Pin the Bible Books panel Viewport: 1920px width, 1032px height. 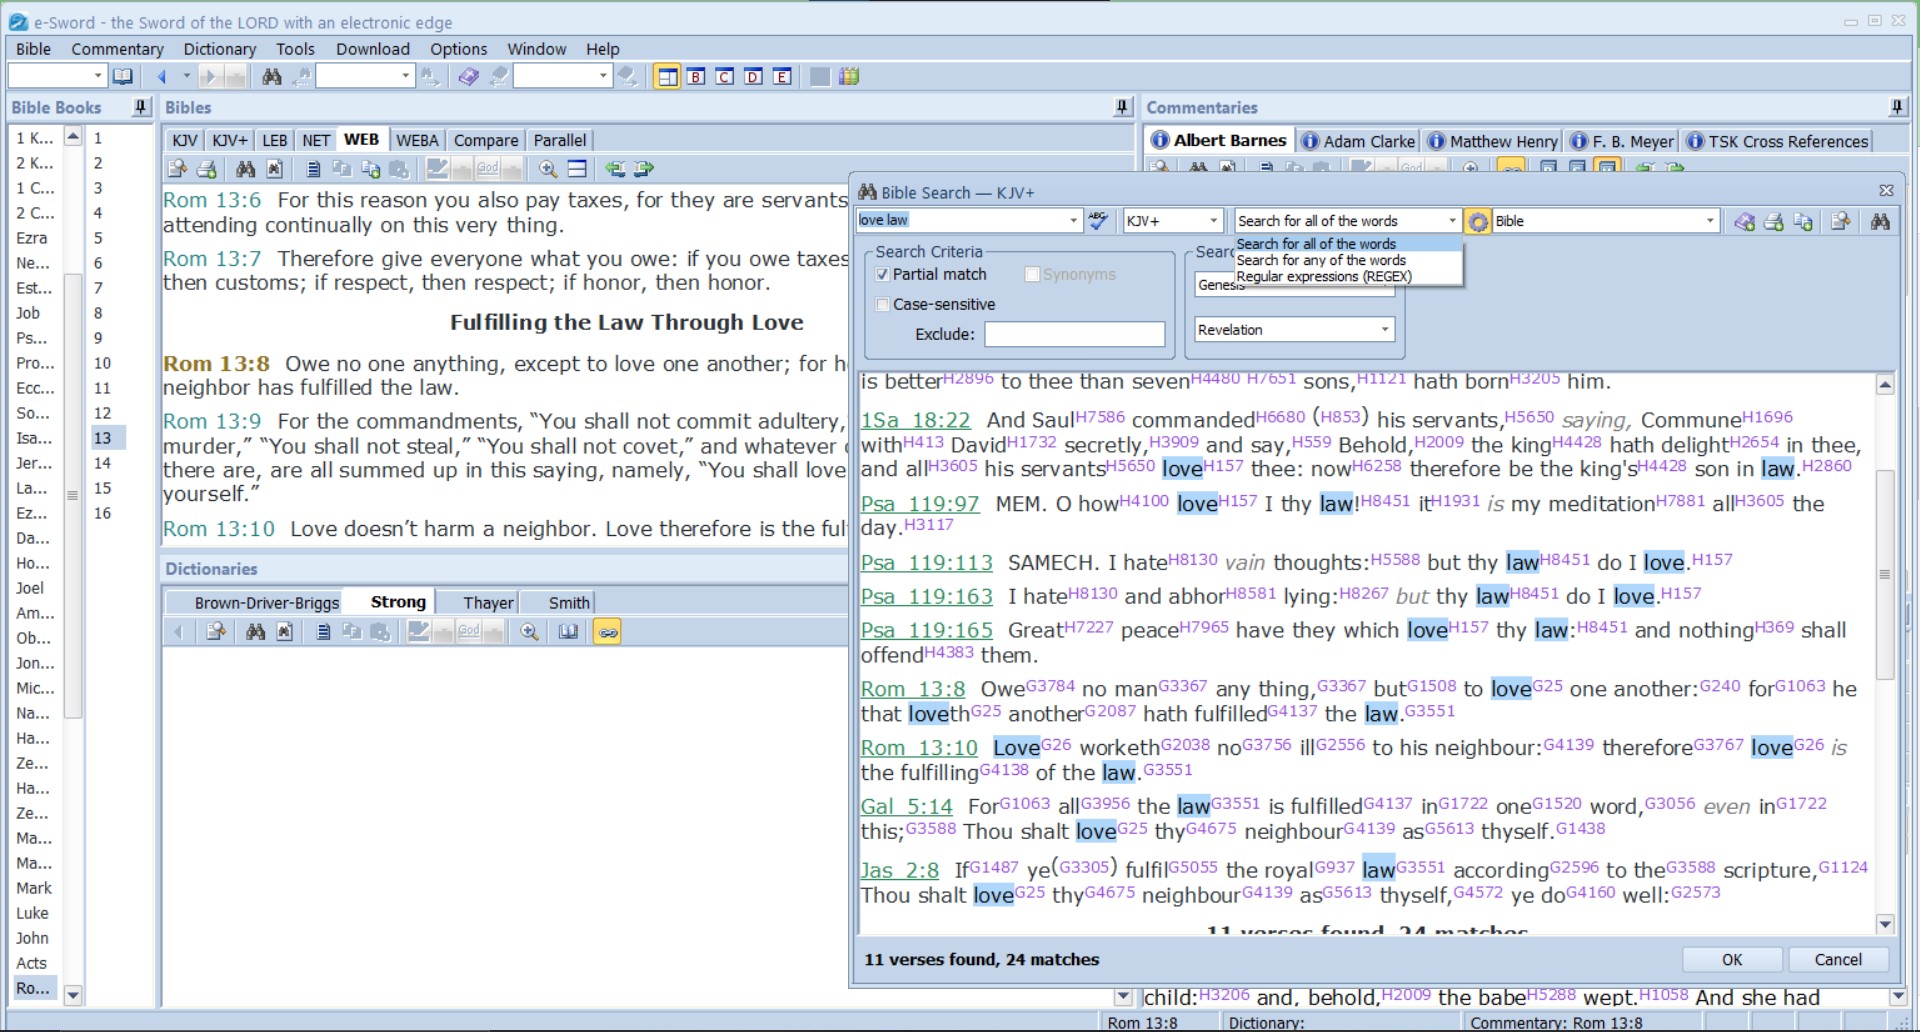point(141,107)
